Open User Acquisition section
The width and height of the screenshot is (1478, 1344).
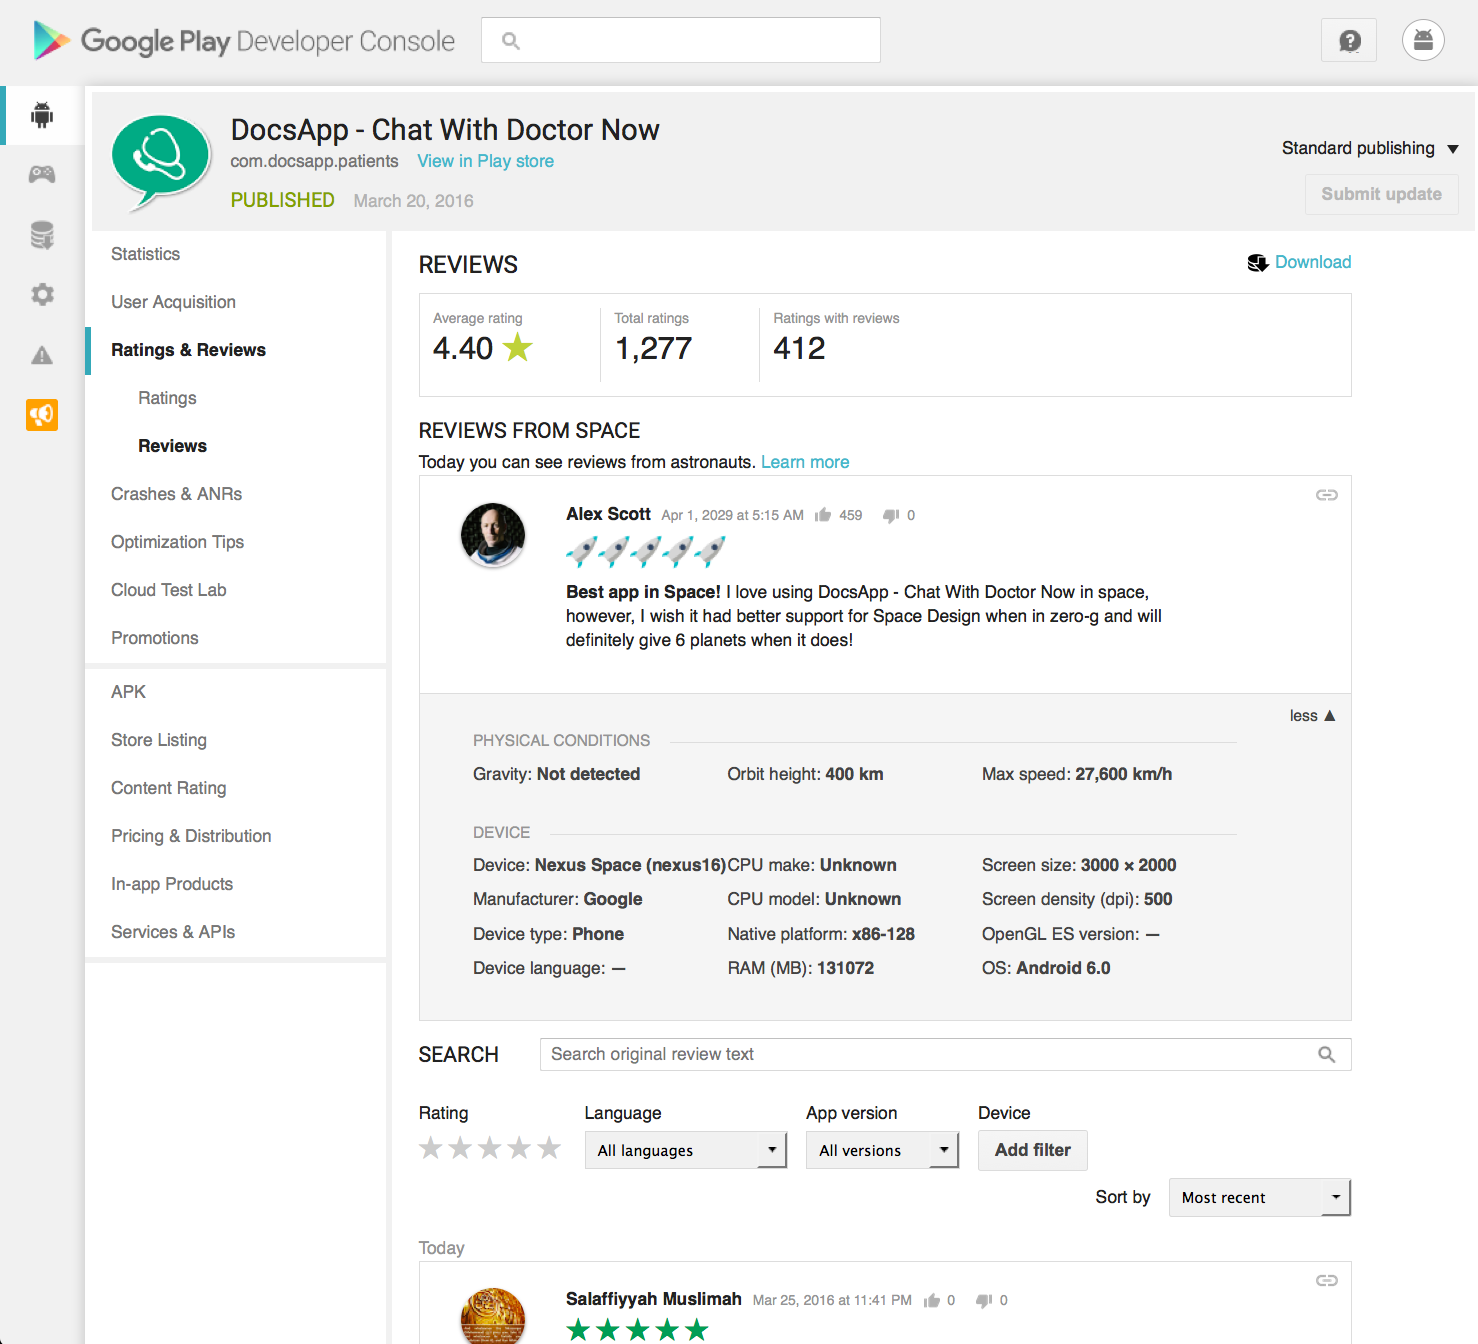173,302
